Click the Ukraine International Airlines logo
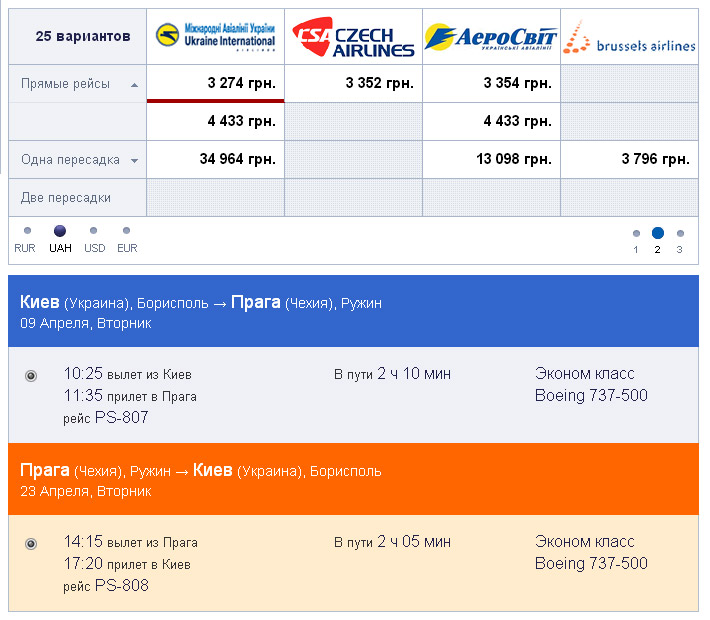This screenshot has width=710, height=620. tap(216, 37)
